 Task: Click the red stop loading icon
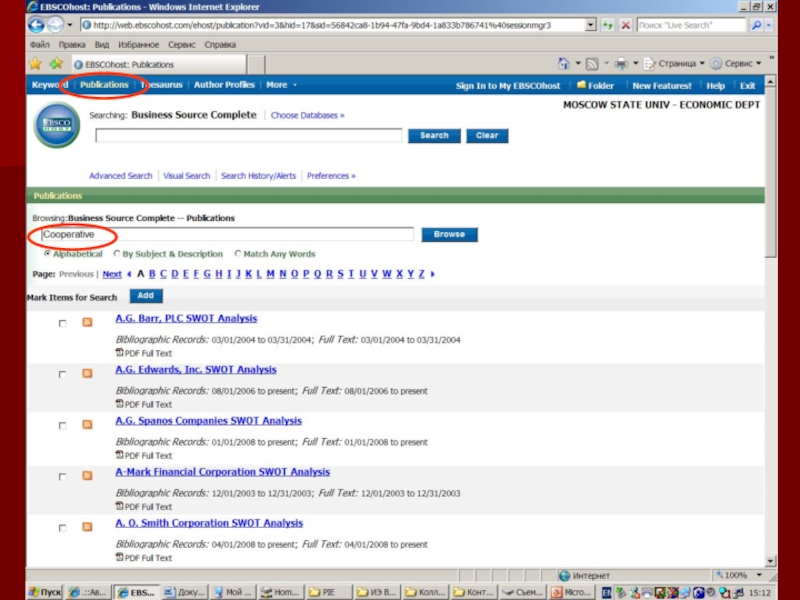626,25
